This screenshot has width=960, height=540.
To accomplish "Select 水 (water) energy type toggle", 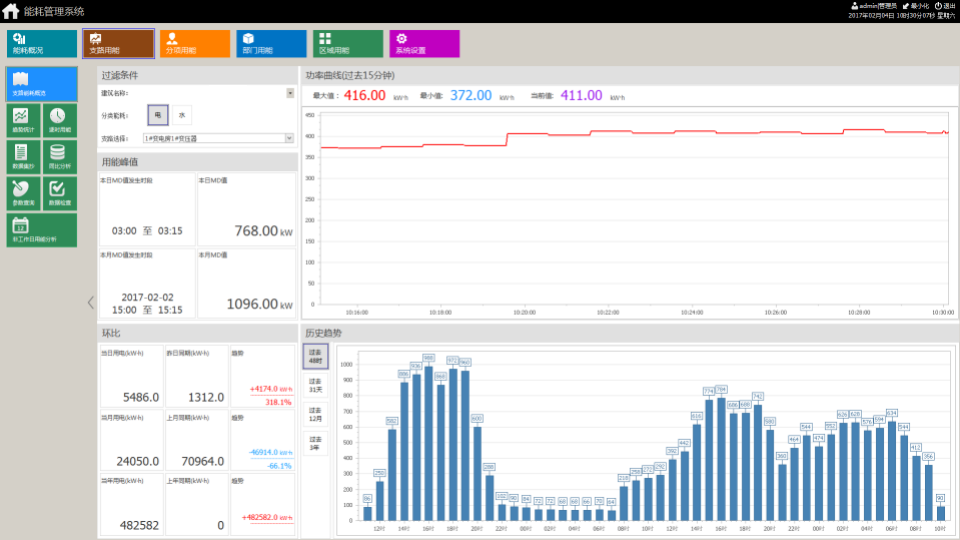I will [x=181, y=116].
